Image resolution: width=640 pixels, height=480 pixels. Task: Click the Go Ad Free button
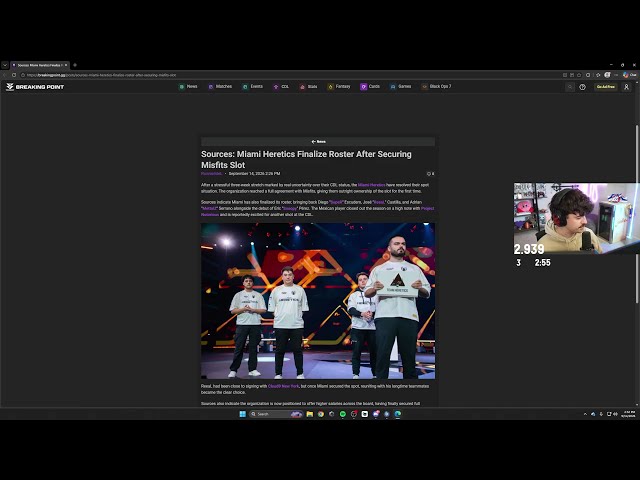606,87
